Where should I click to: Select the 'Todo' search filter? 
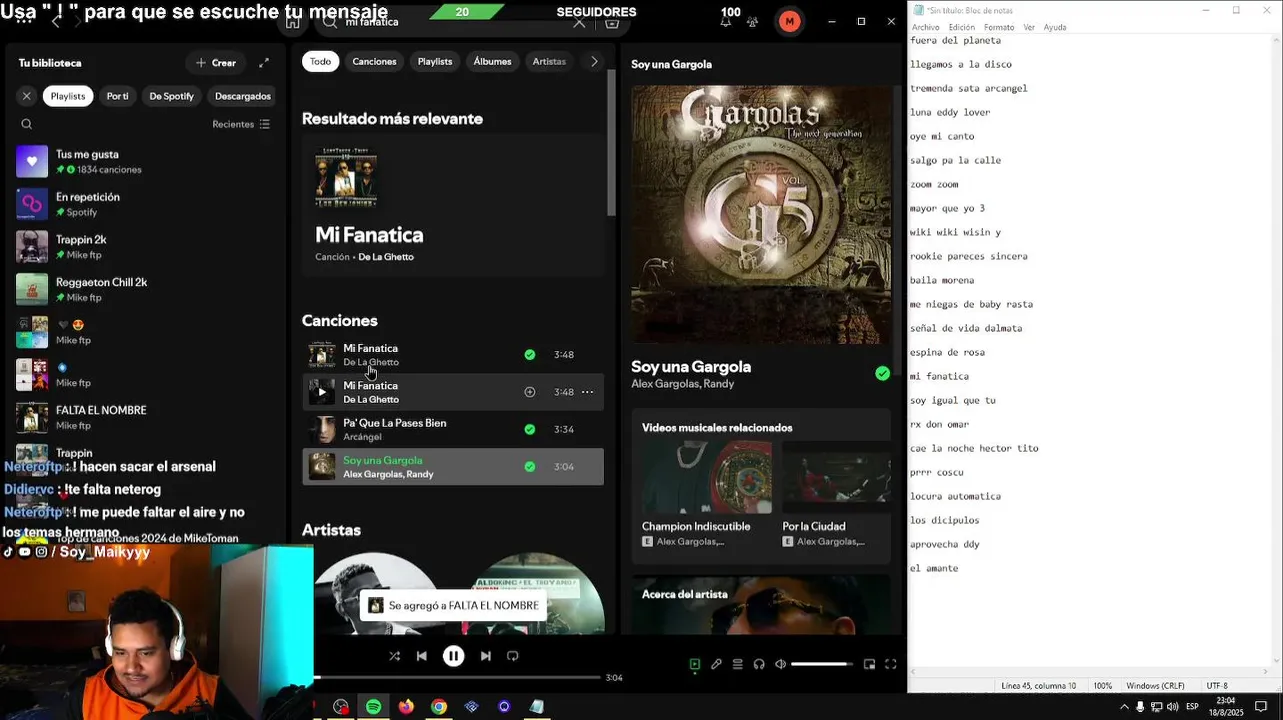tap(320, 61)
